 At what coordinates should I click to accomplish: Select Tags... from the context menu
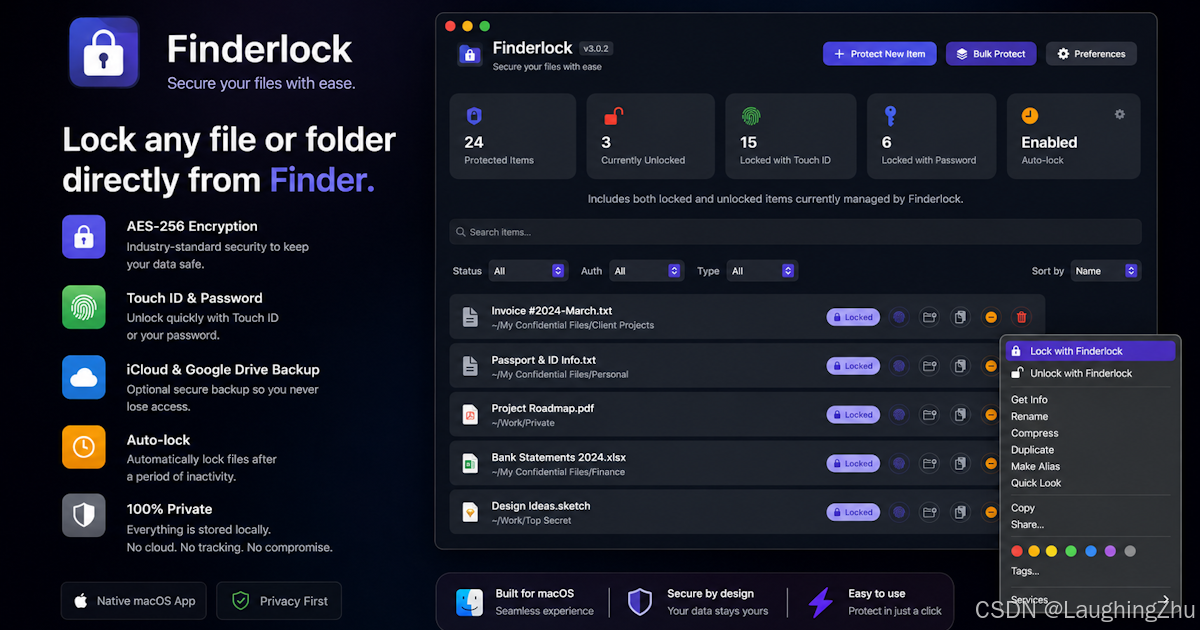tap(1025, 571)
